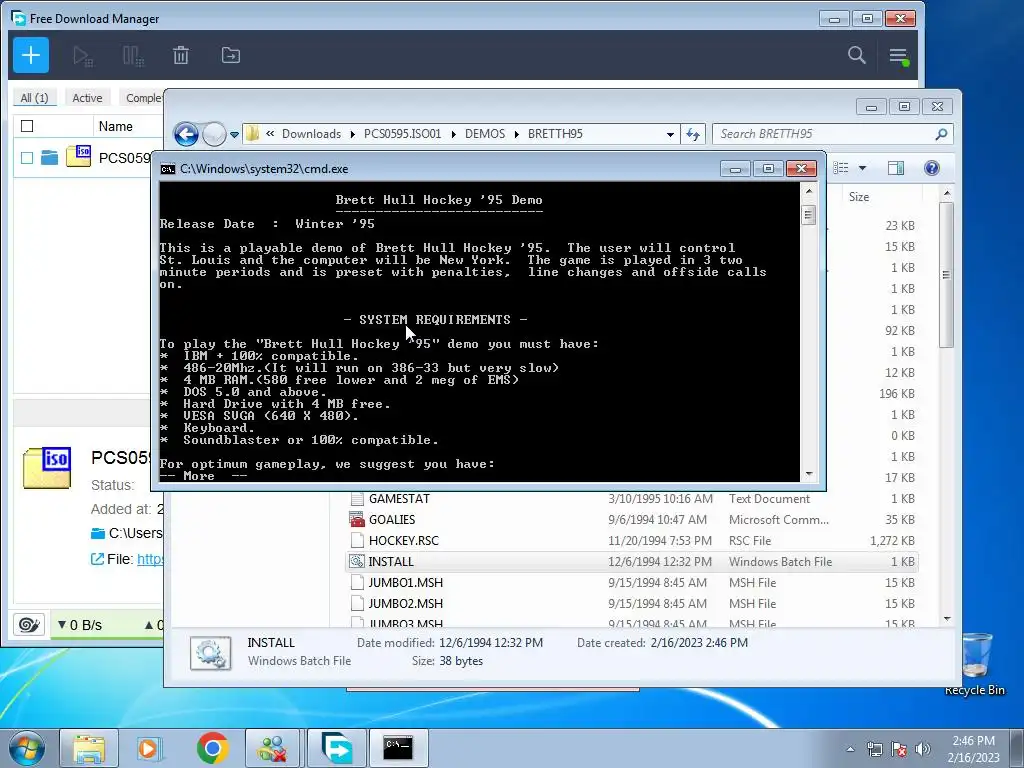The image size is (1024, 768).
Task: Select the HOCKEY.RSC file row
Action: point(632,541)
